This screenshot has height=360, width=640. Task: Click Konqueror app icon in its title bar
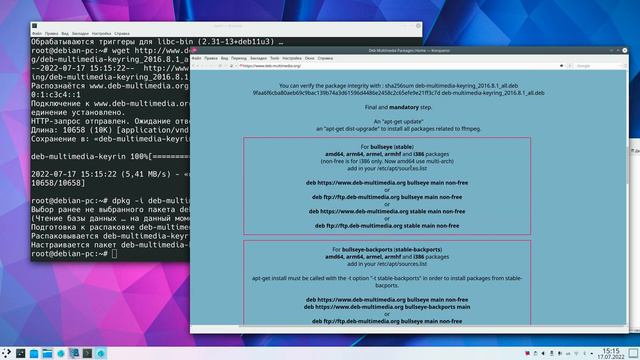[195, 50]
